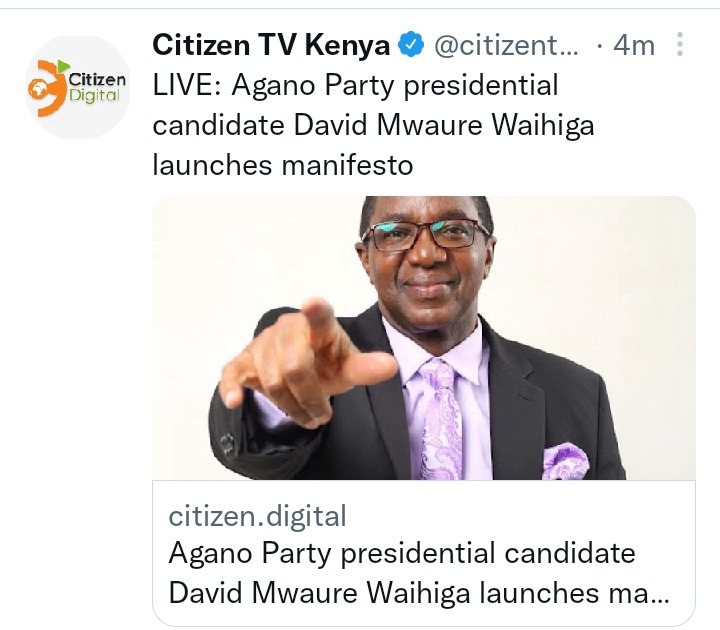Click the 'Citizen Digital' text in the avatar
Image resolution: width=720 pixels, height=630 pixels.
point(96,87)
